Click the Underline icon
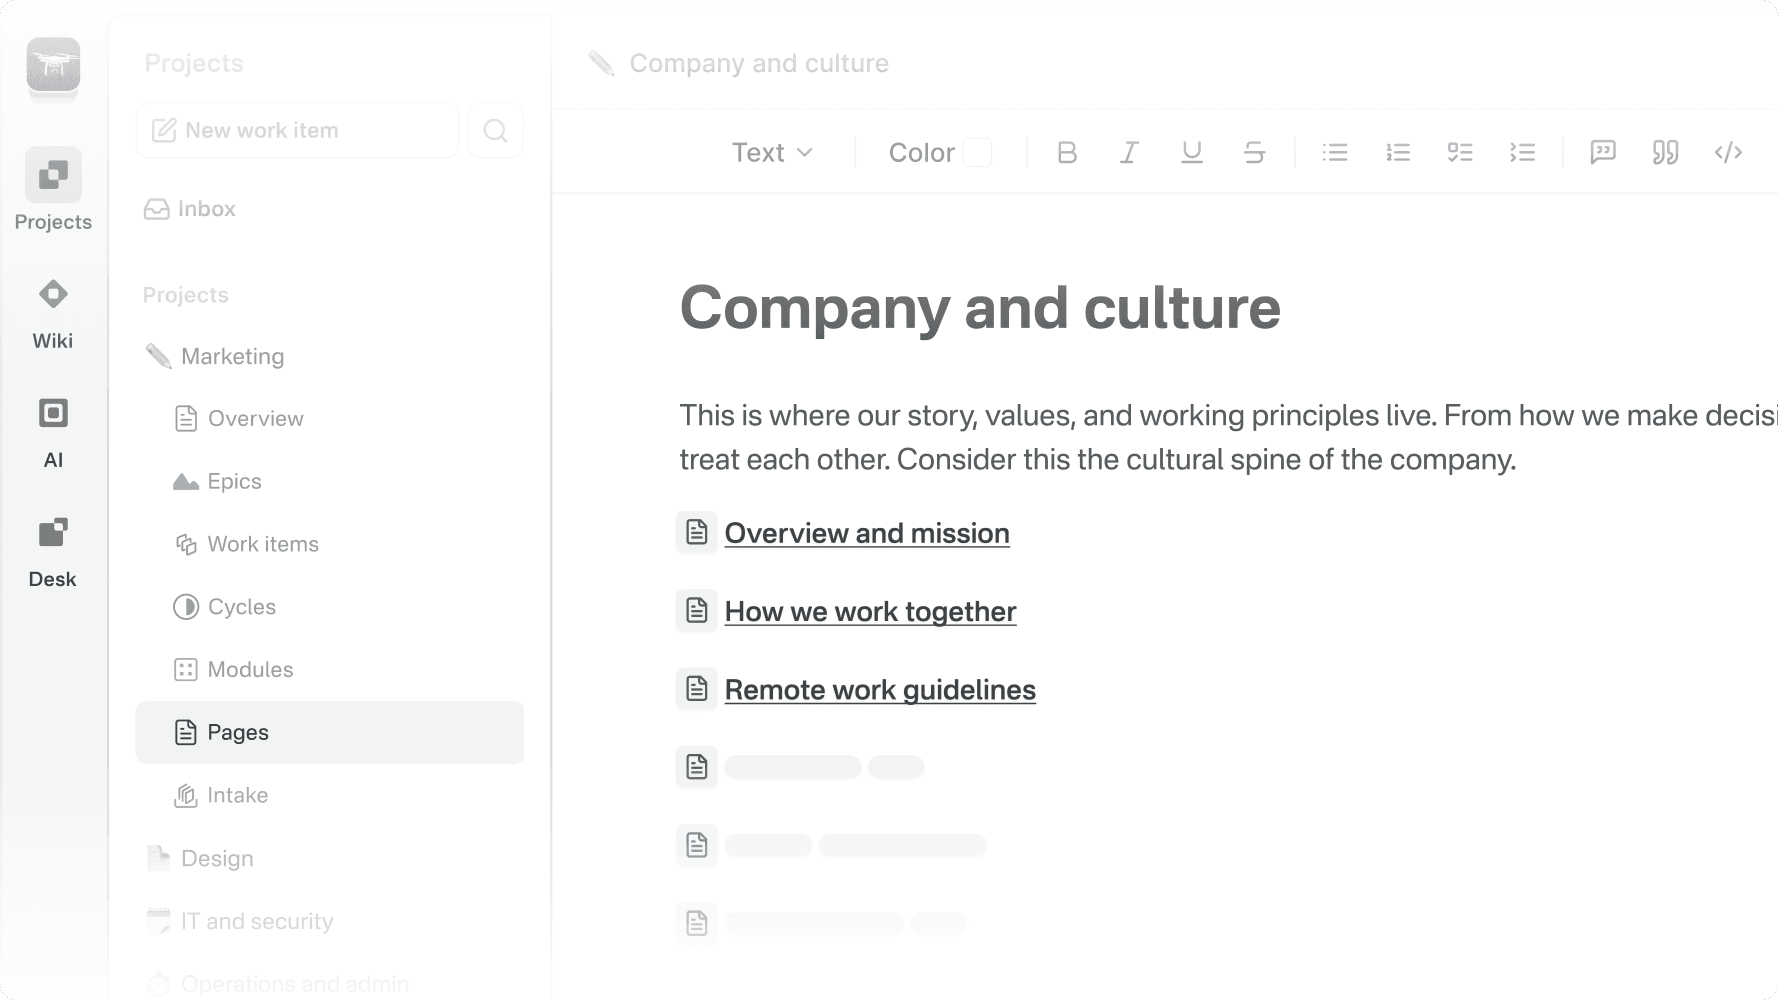Viewport: 1778px width, 1000px height. (1191, 152)
